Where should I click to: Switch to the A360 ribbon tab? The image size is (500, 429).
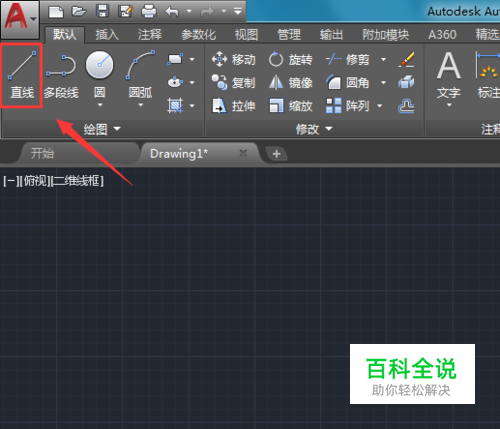(x=442, y=34)
